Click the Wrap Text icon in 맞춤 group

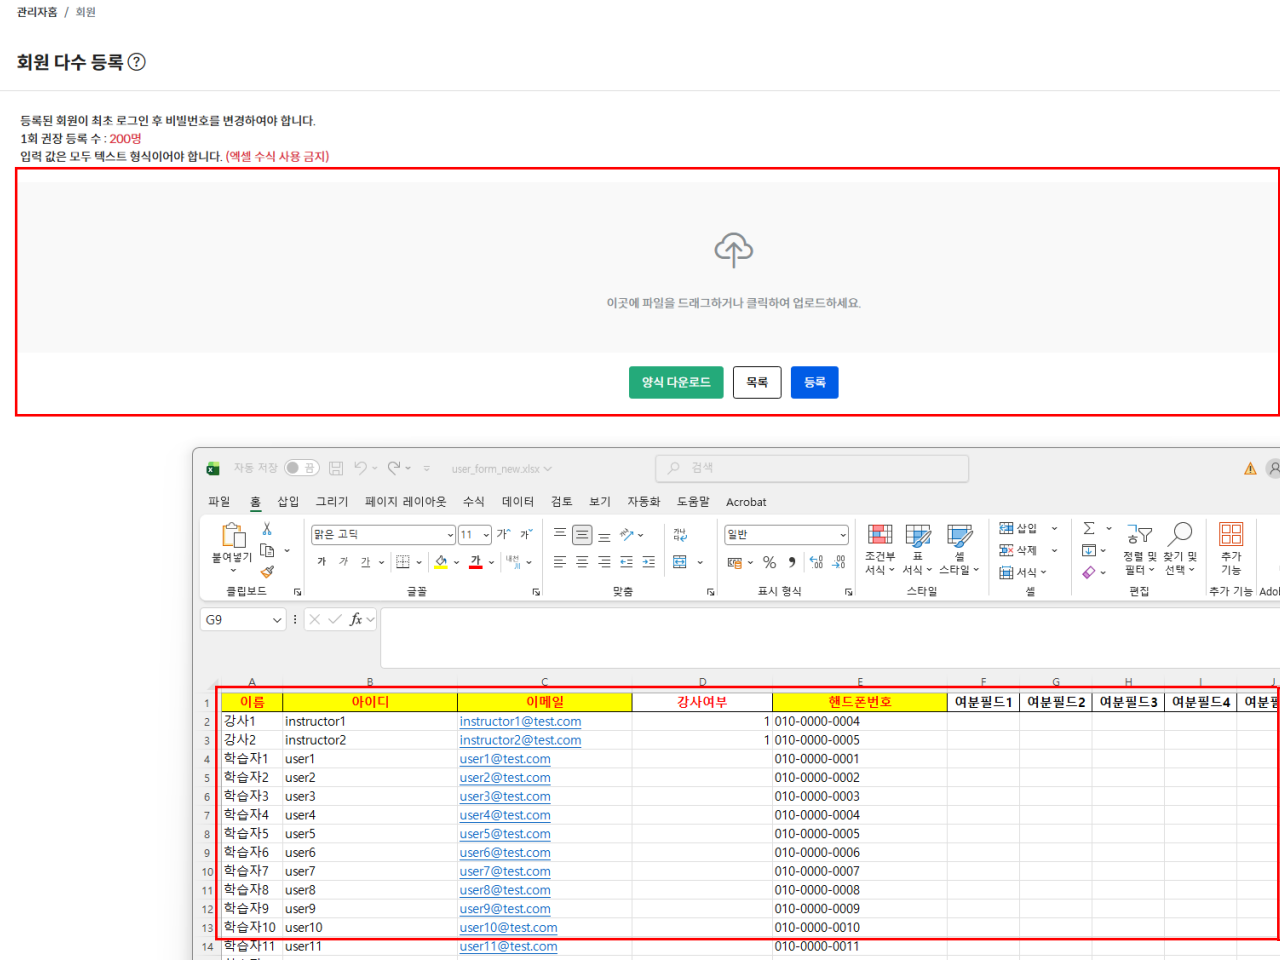(680, 535)
